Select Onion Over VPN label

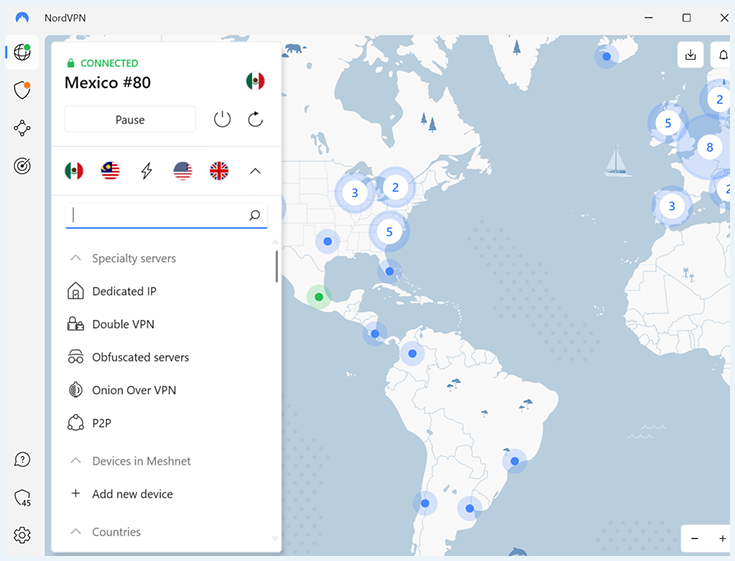coord(134,390)
